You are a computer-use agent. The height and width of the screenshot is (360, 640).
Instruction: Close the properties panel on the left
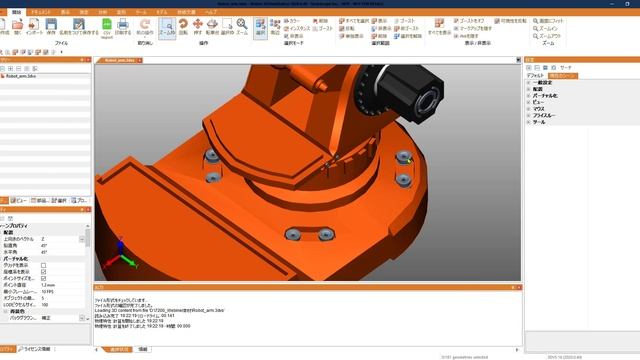88,210
